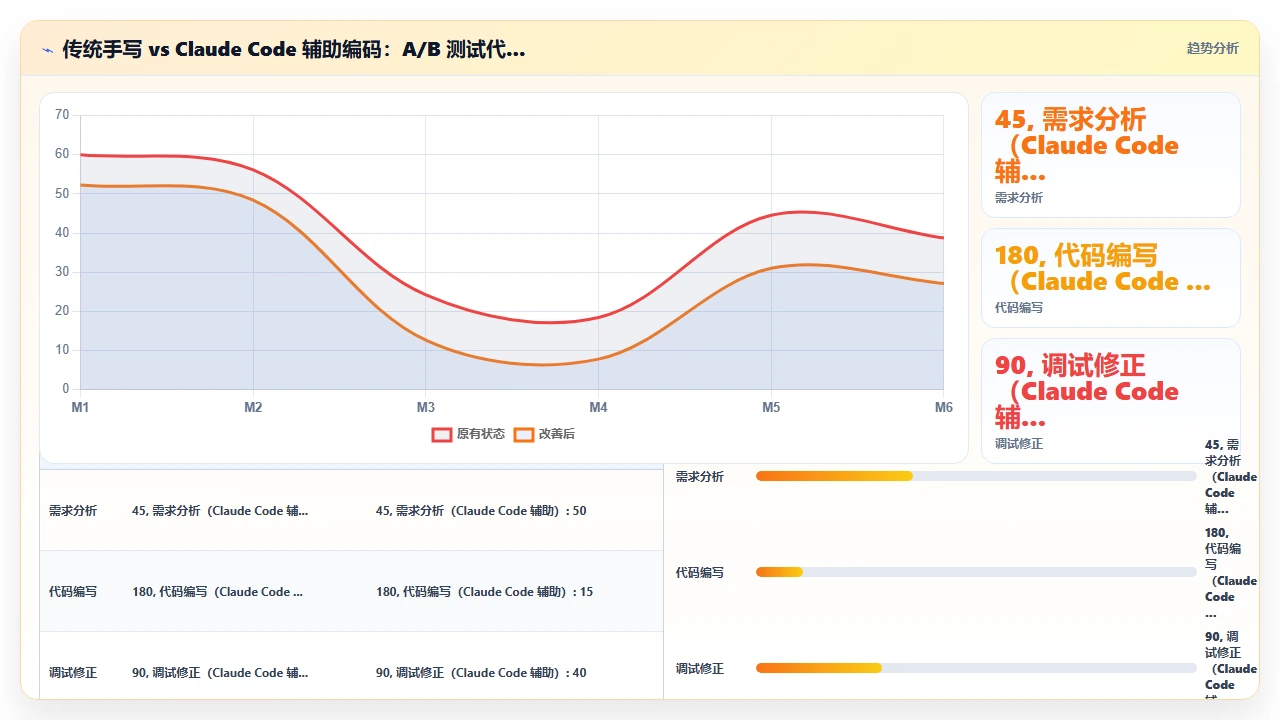Click the 代码编写 progress bar
This screenshot has width=1280, height=720.
[976, 572]
